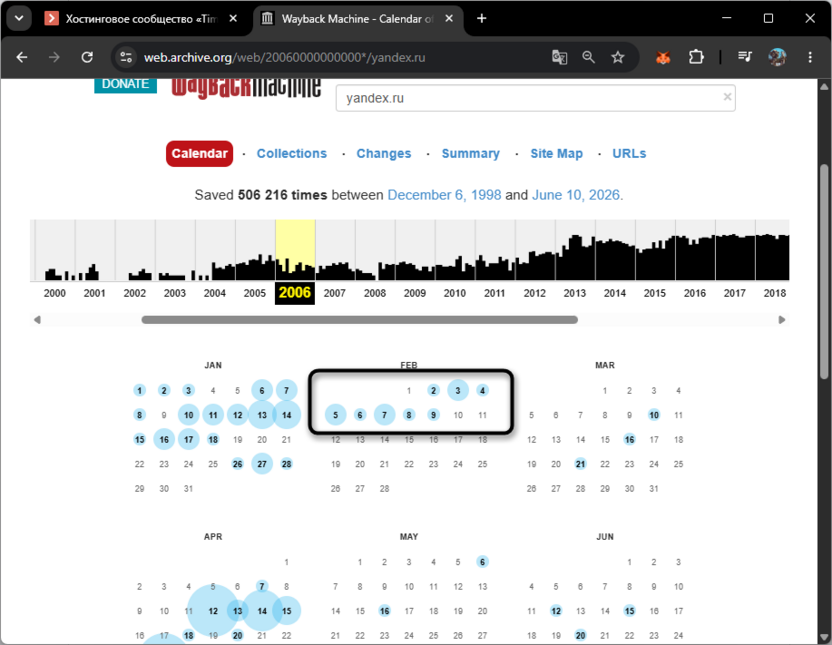
Task: Open the browser profile avatar
Action: coord(777,57)
